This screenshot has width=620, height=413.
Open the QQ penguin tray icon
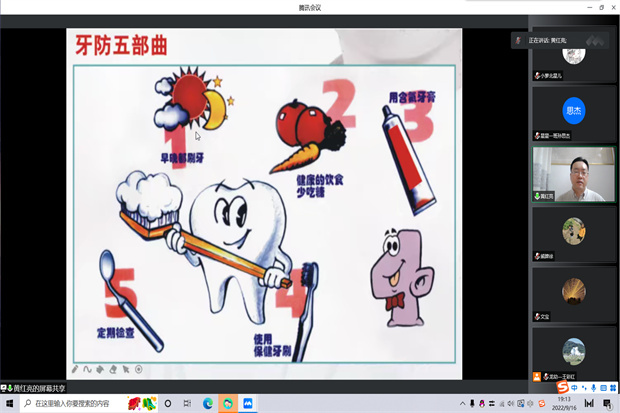click(x=482, y=404)
